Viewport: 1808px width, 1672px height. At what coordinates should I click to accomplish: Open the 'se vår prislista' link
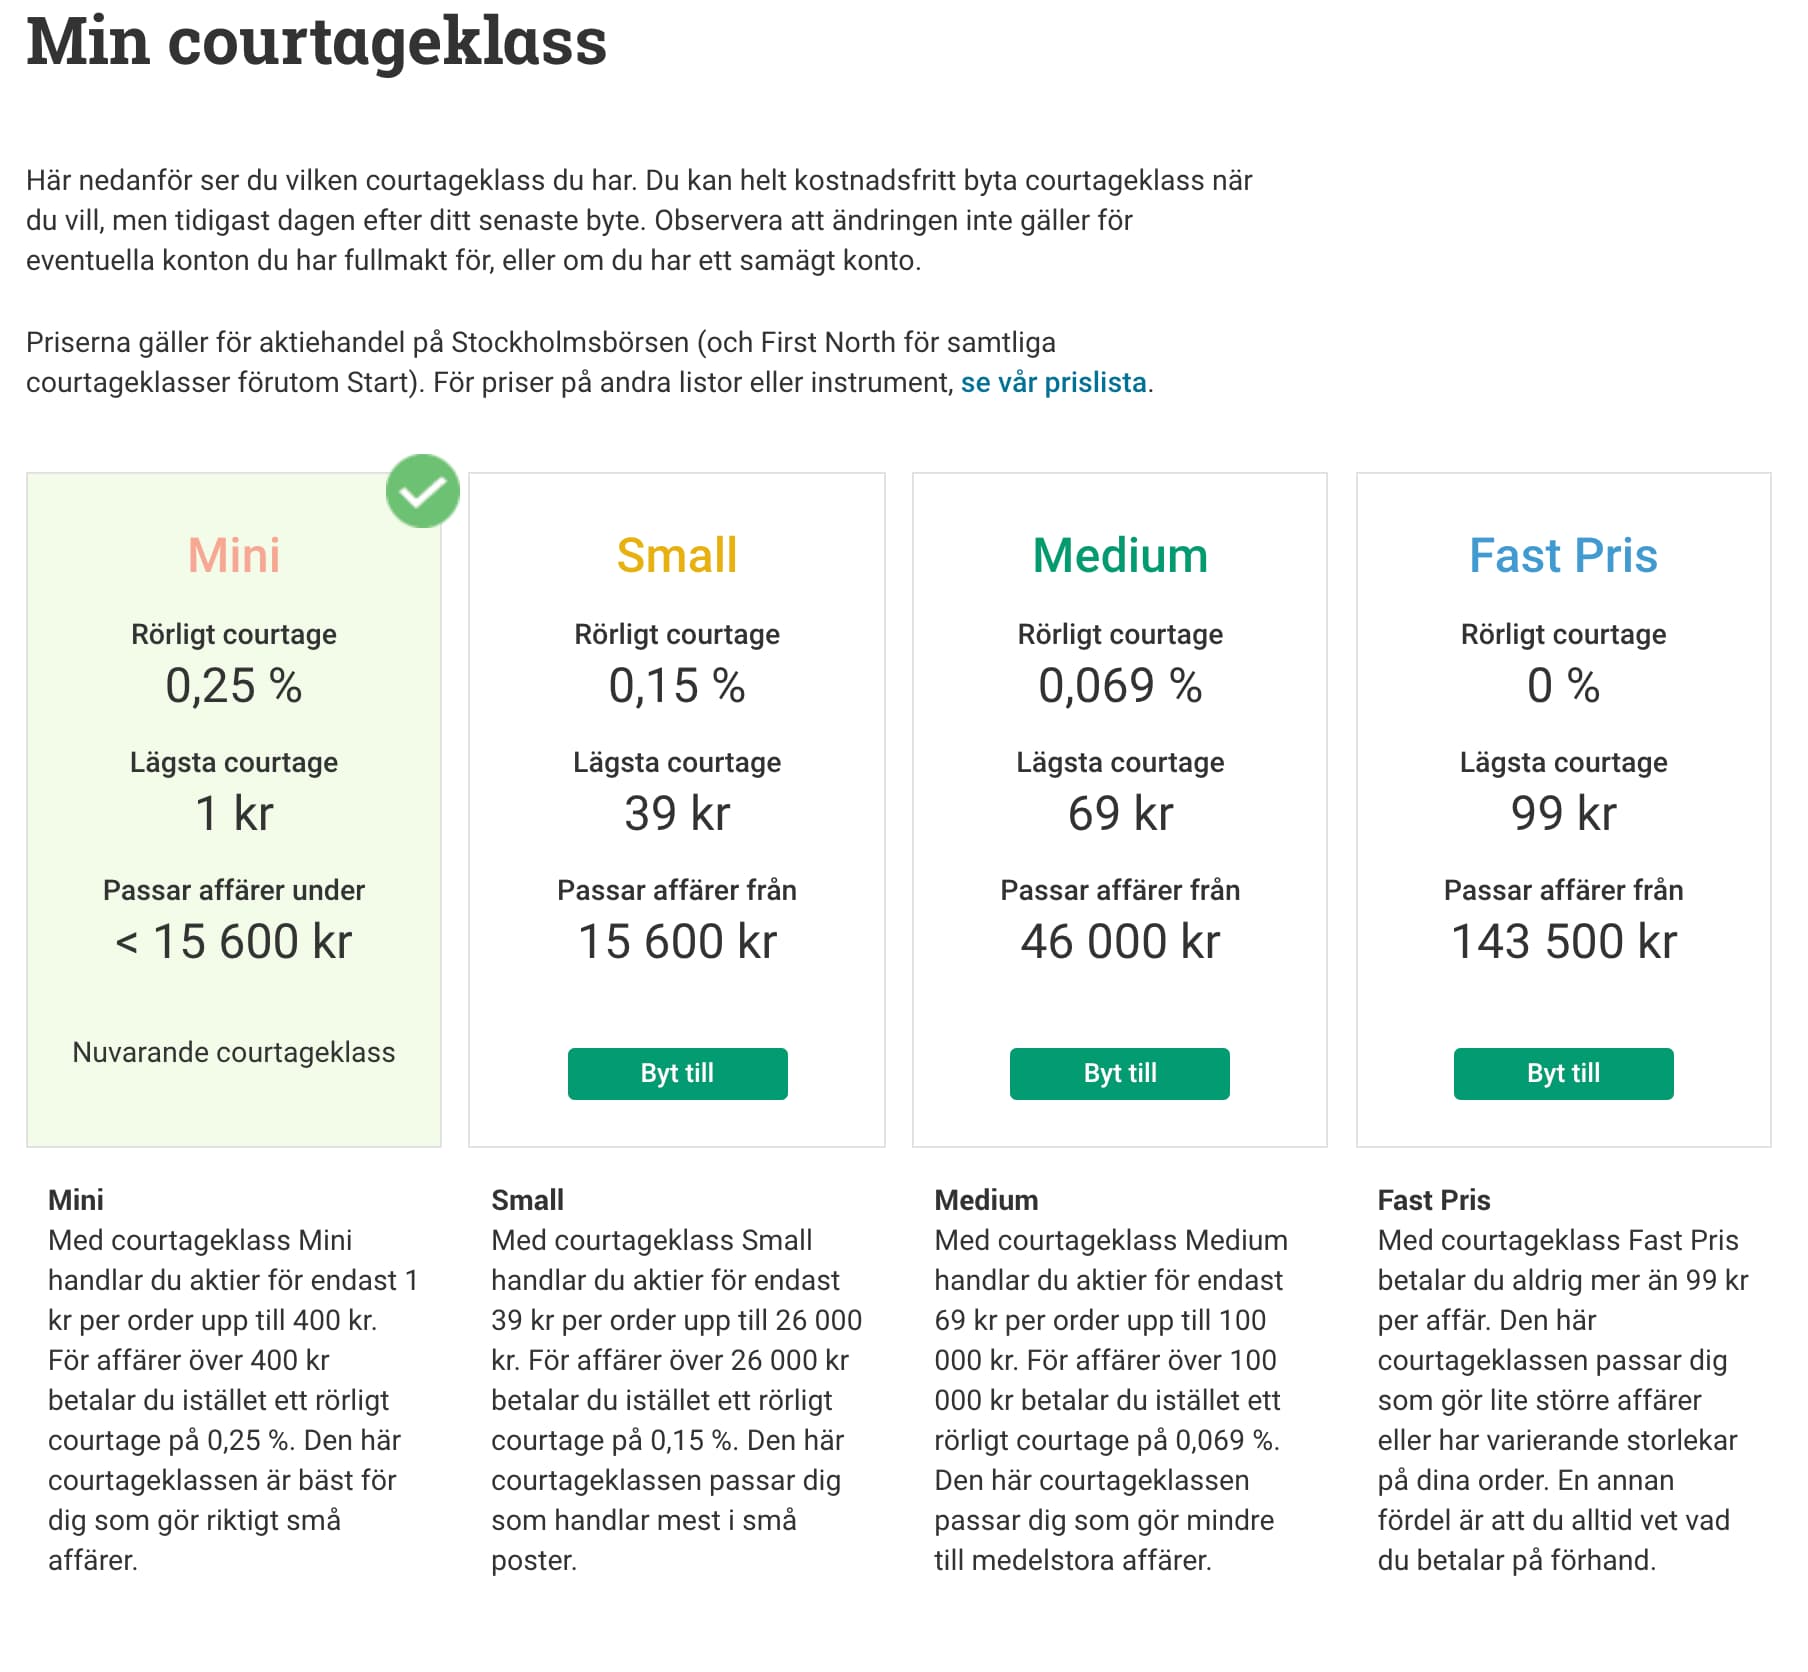point(1053,383)
